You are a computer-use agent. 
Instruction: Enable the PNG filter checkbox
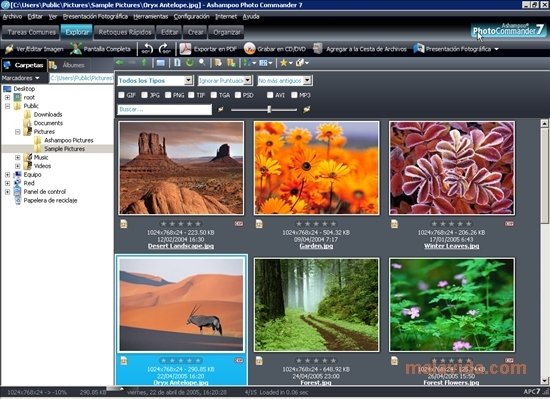168,95
